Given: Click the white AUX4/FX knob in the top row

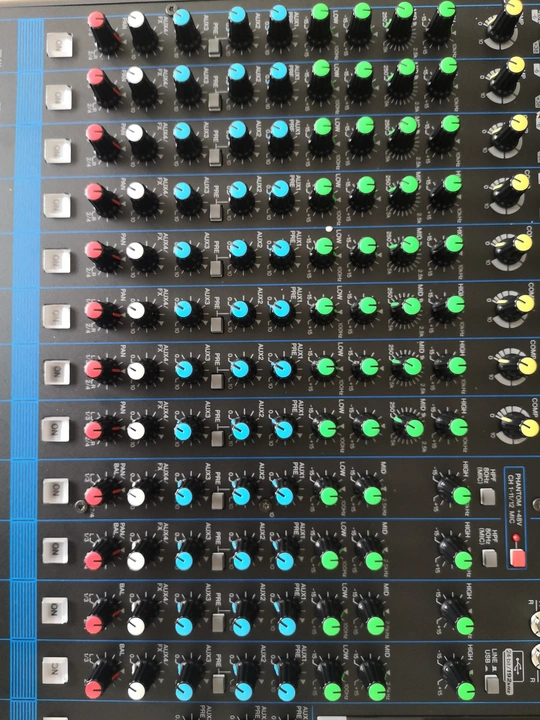Looking at the screenshot, I should [136, 20].
